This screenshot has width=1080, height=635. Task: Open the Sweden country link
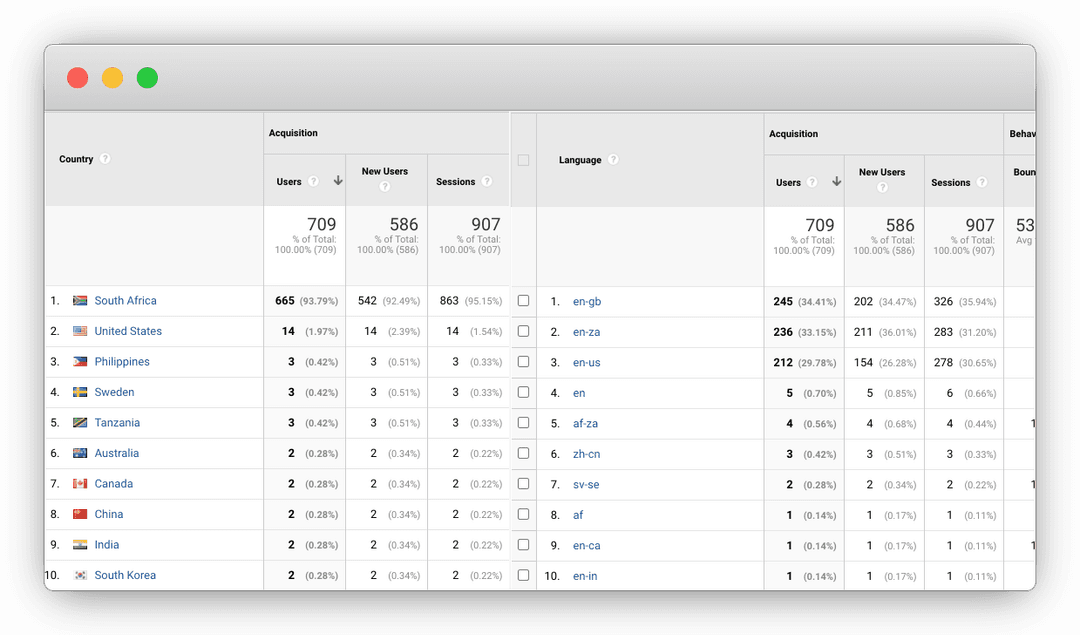tap(114, 392)
